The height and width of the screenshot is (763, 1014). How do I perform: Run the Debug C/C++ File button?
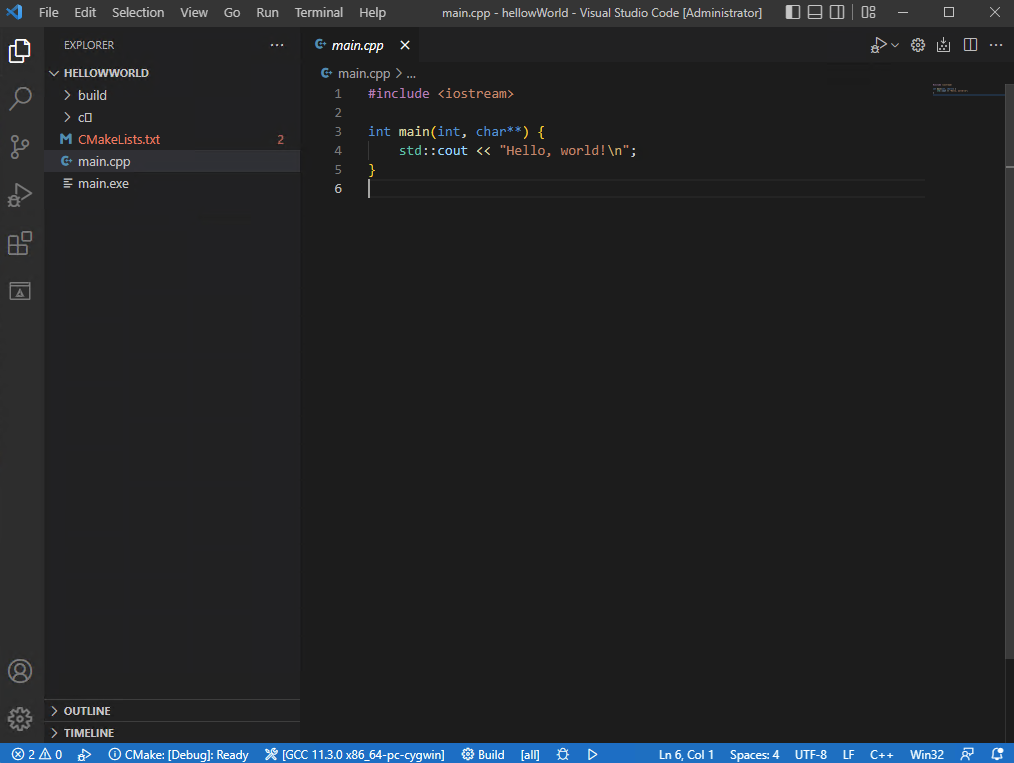click(878, 45)
